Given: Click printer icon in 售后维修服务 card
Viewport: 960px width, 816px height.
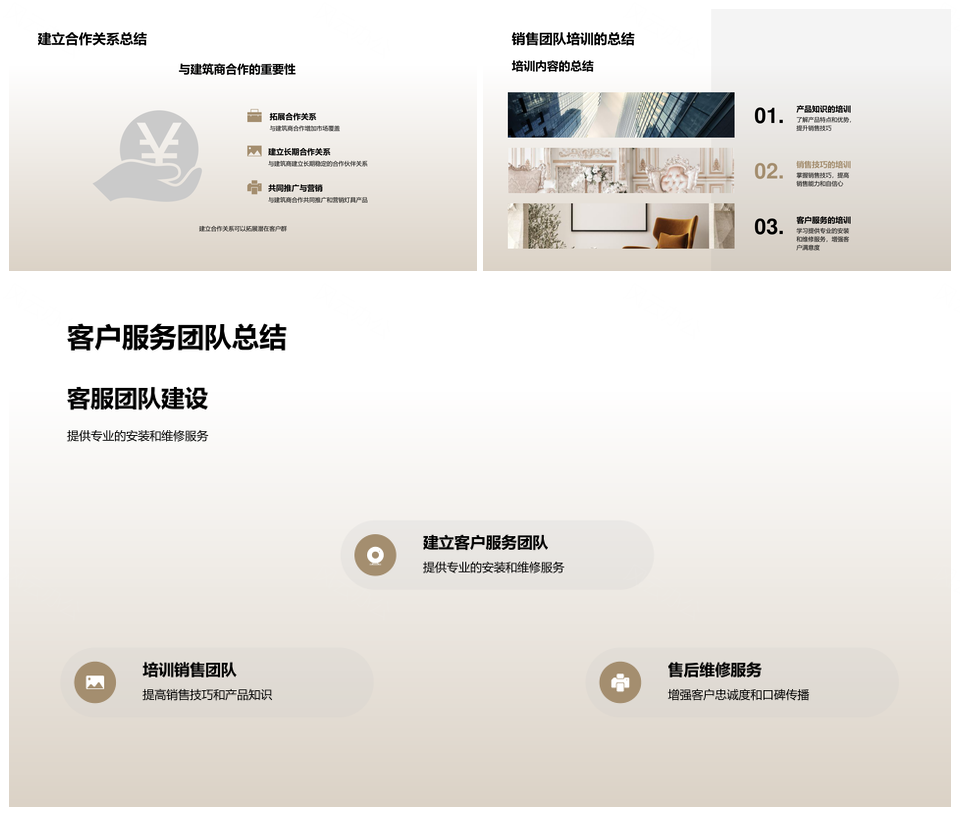Looking at the screenshot, I should (x=620, y=682).
